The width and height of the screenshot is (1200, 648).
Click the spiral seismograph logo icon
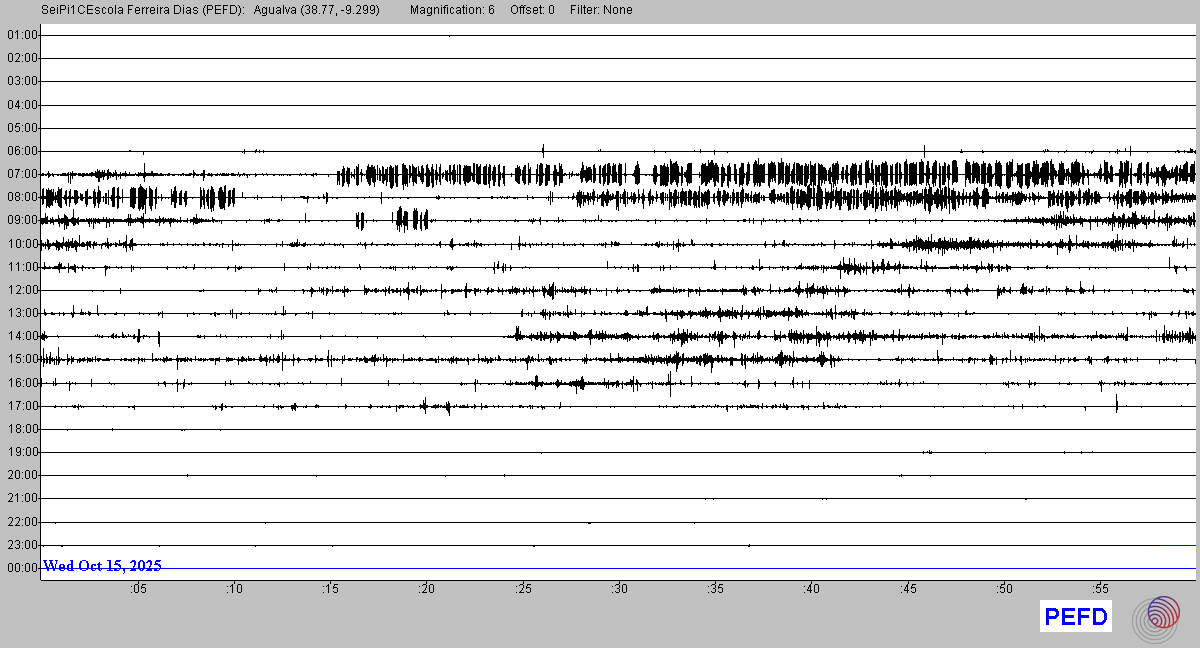[x=1162, y=617]
